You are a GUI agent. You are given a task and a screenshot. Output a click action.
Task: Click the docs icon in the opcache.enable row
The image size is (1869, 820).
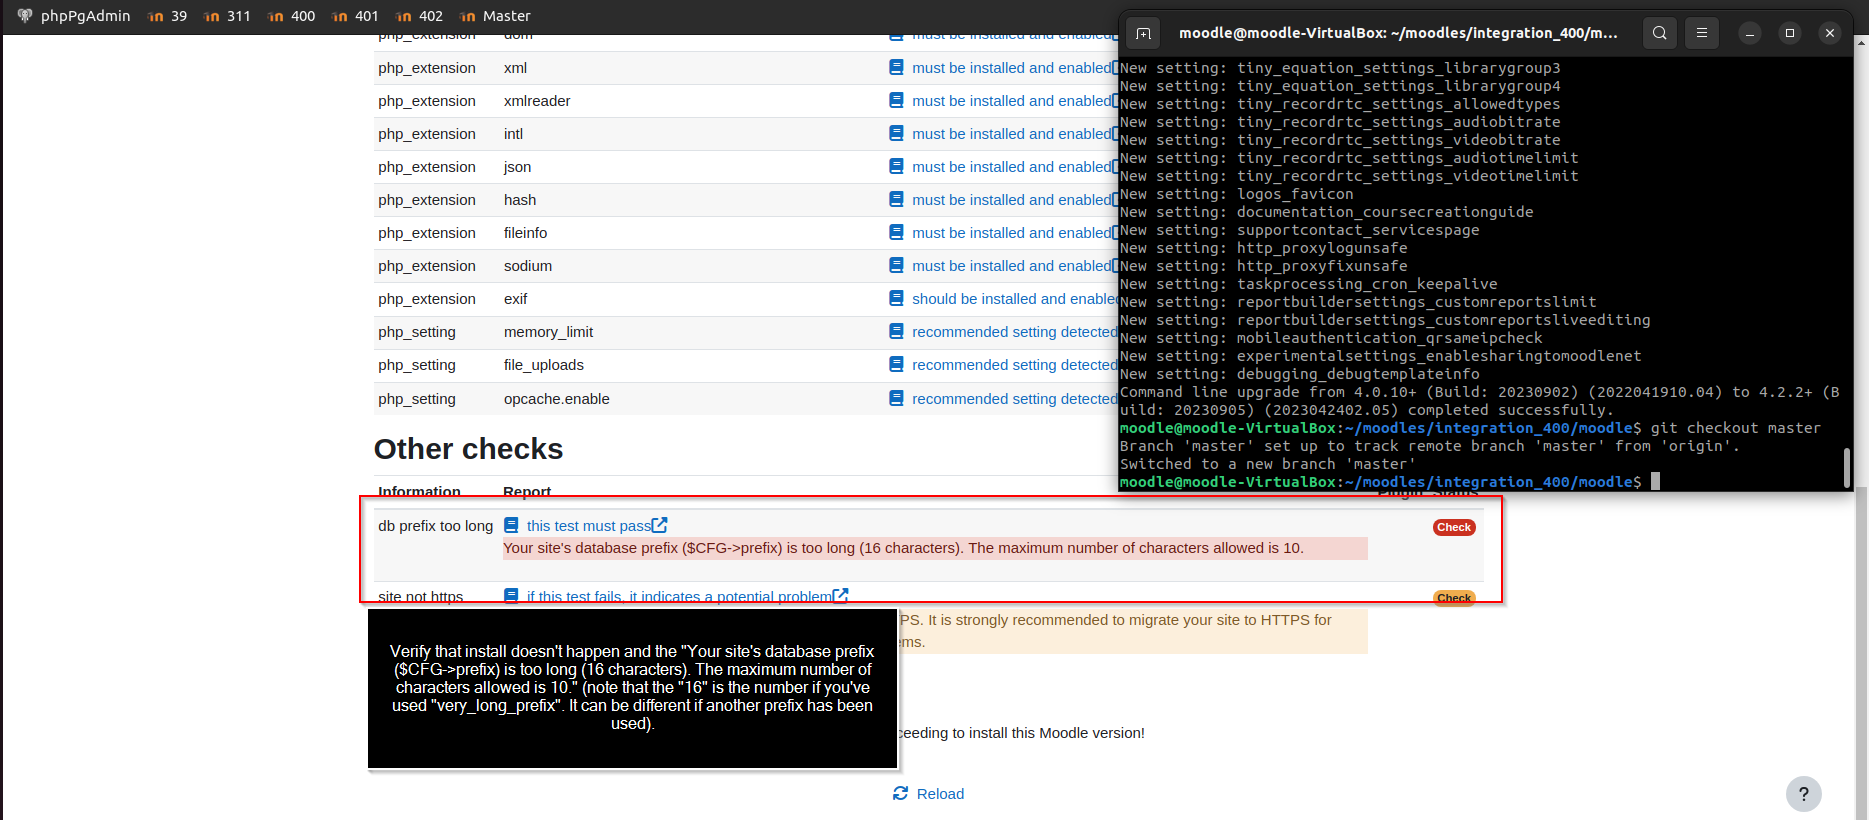tap(896, 398)
